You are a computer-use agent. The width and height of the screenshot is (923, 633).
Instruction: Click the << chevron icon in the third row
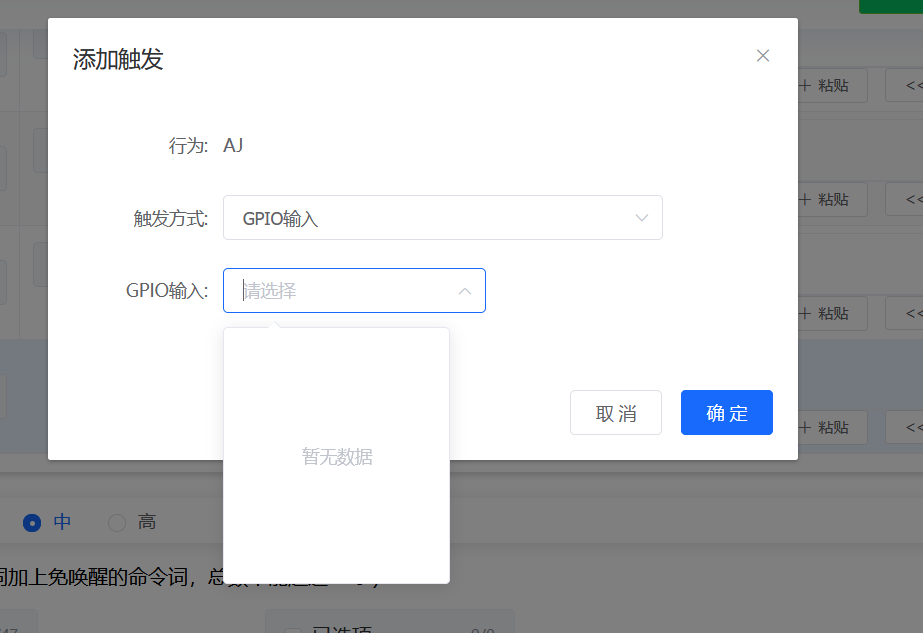[x=913, y=313]
